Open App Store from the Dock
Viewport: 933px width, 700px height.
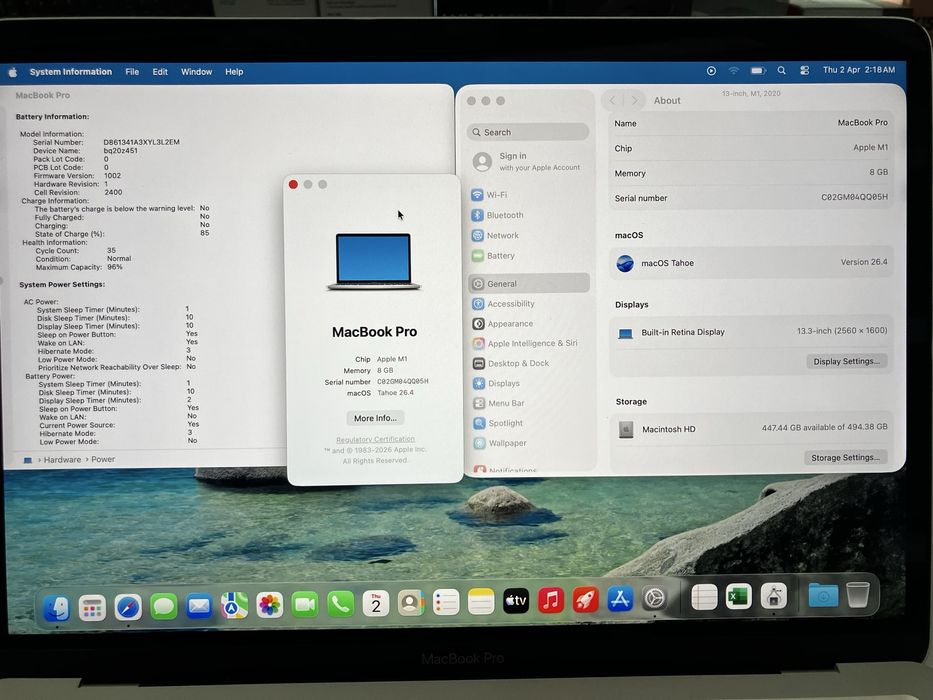point(620,599)
